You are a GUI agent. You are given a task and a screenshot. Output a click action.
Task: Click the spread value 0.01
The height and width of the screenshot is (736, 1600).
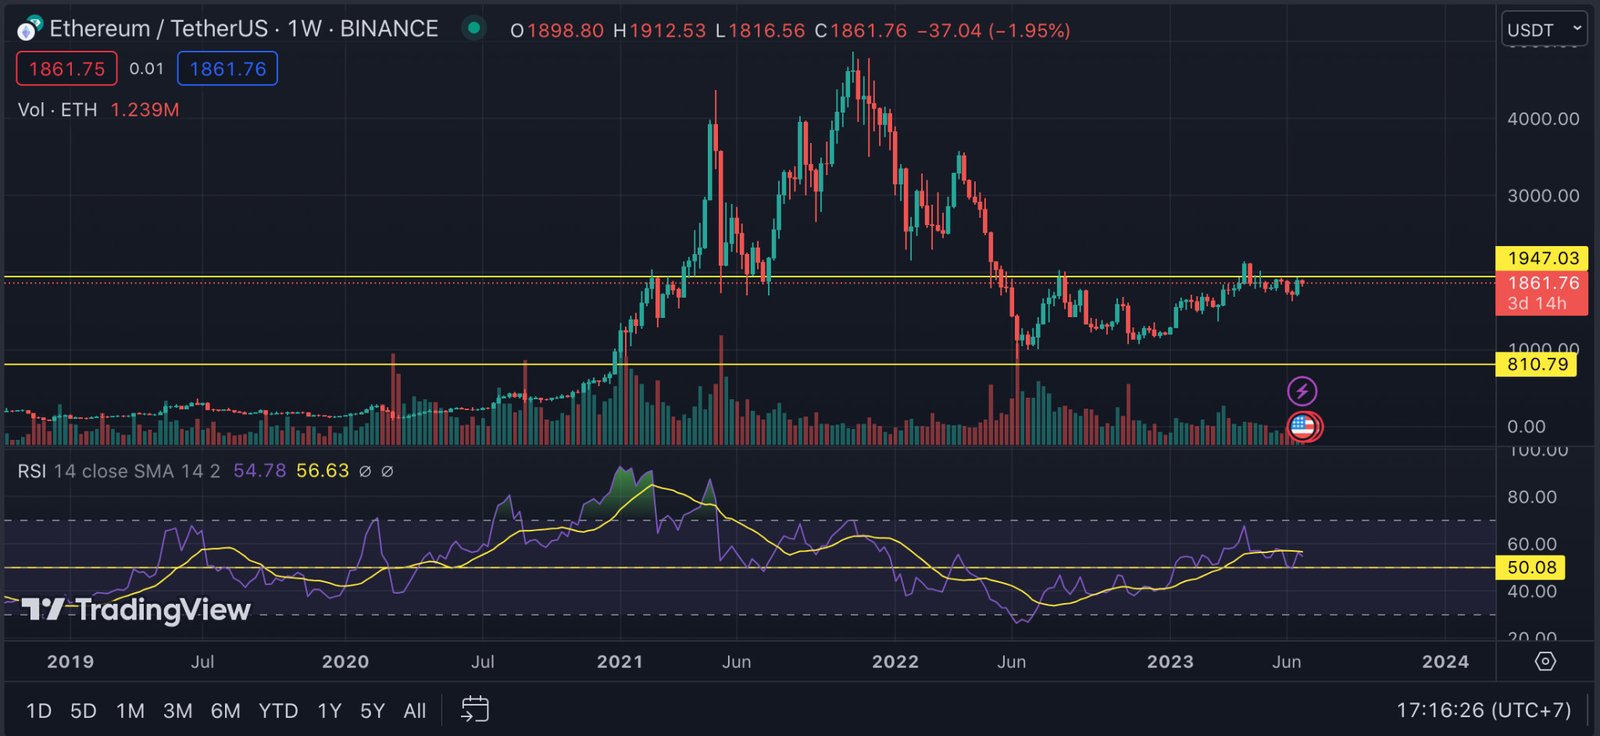[x=146, y=69]
